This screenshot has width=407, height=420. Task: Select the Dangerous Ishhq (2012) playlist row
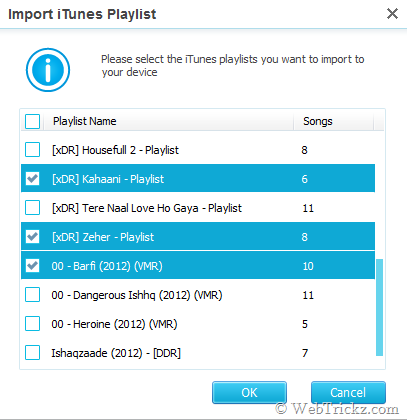198,295
